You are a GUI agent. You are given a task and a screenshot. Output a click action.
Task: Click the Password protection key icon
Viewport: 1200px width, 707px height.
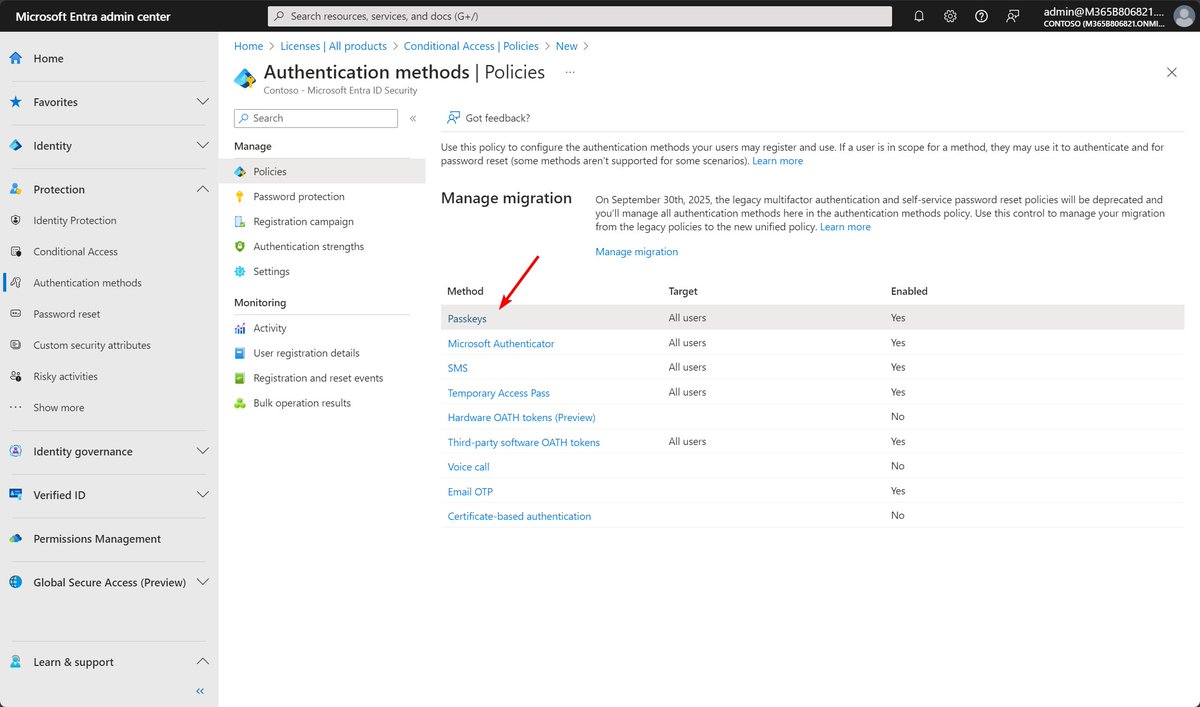[240, 197]
